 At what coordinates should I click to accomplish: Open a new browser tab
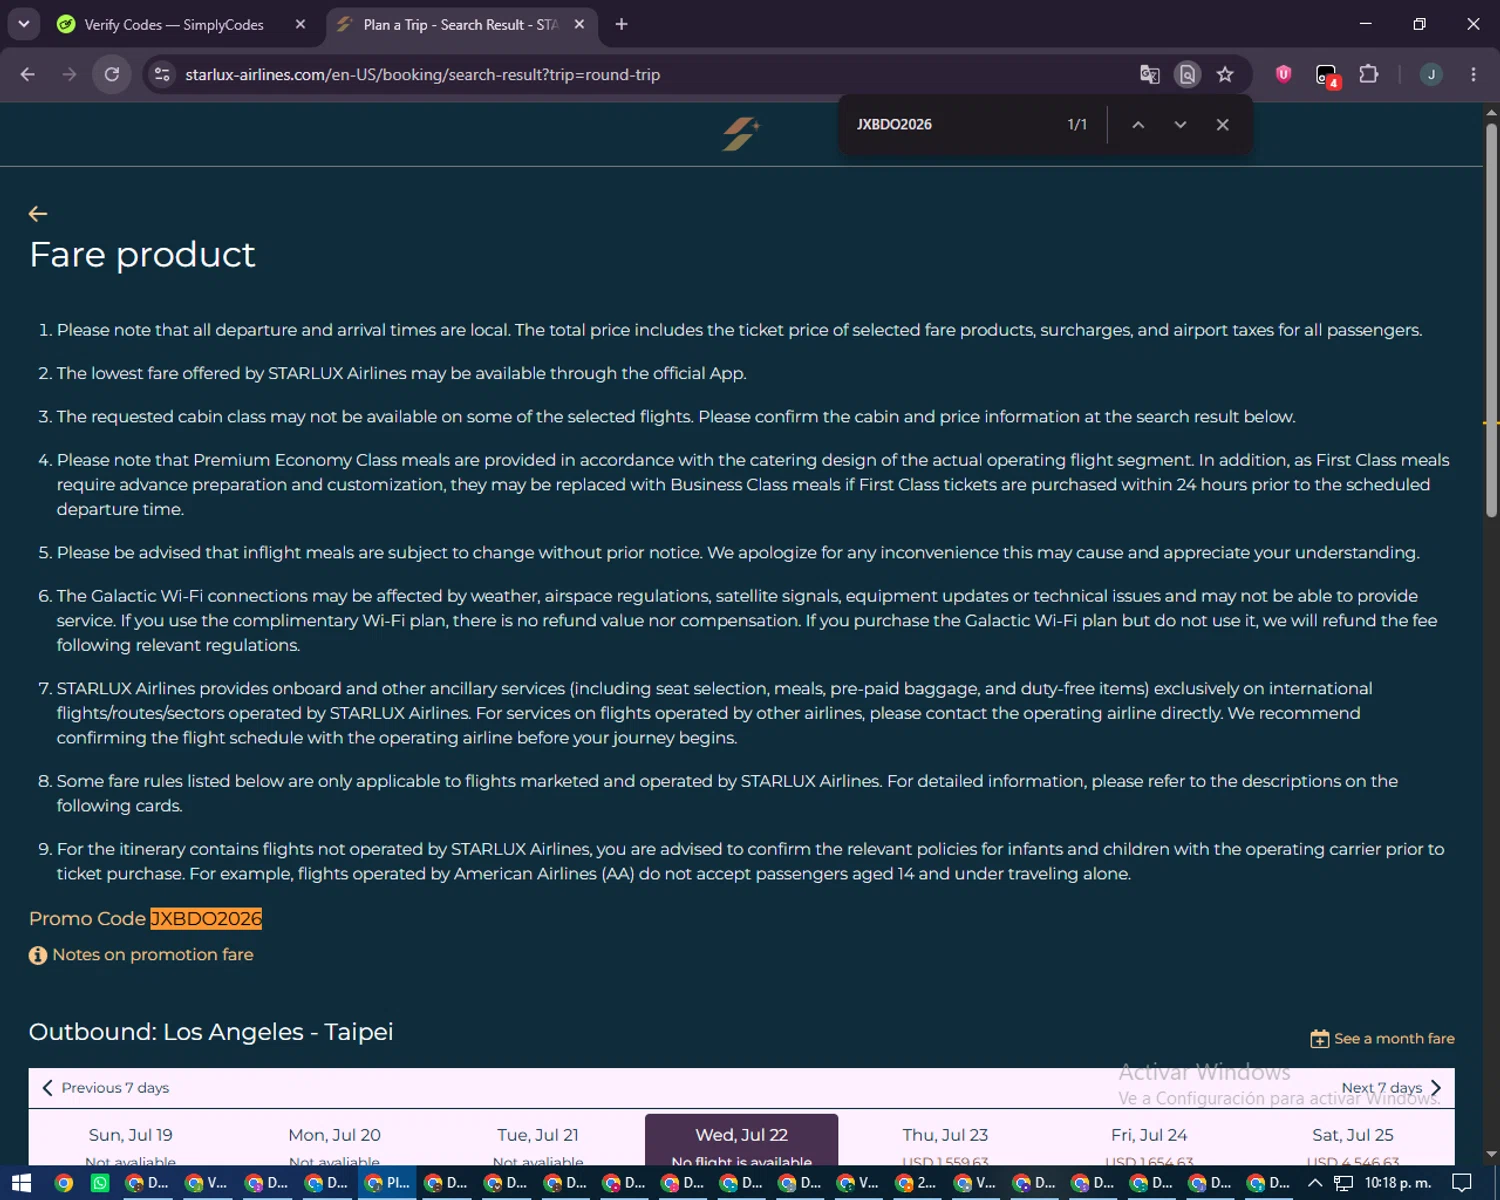(621, 24)
